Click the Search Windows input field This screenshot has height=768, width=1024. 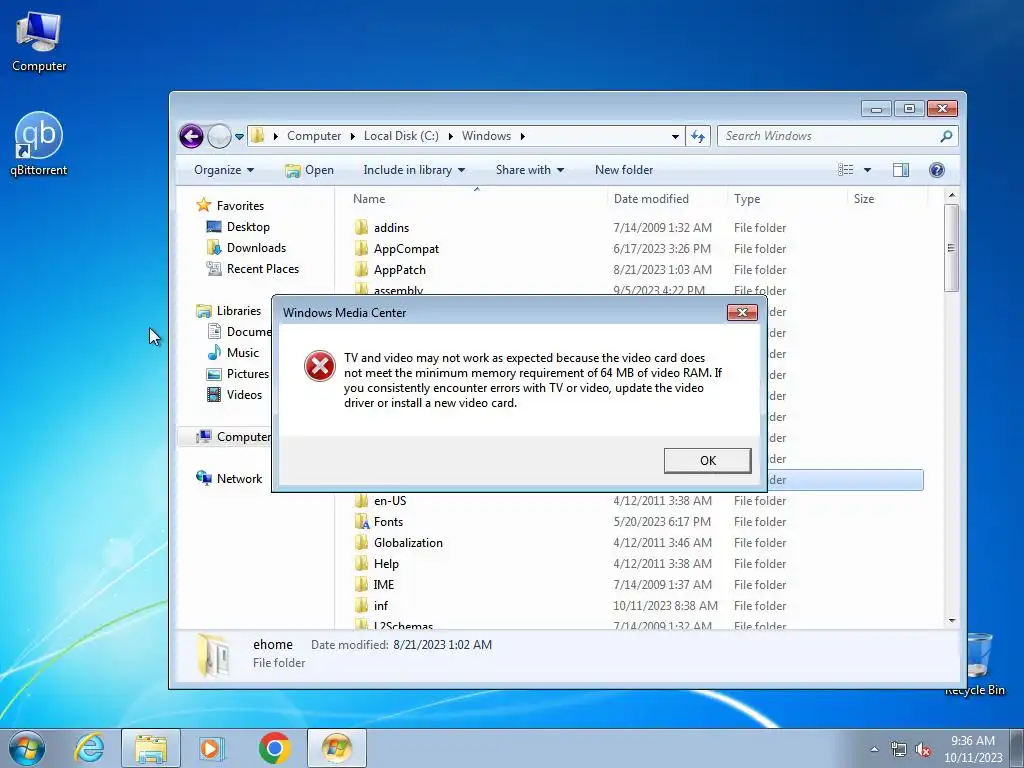(x=829, y=136)
